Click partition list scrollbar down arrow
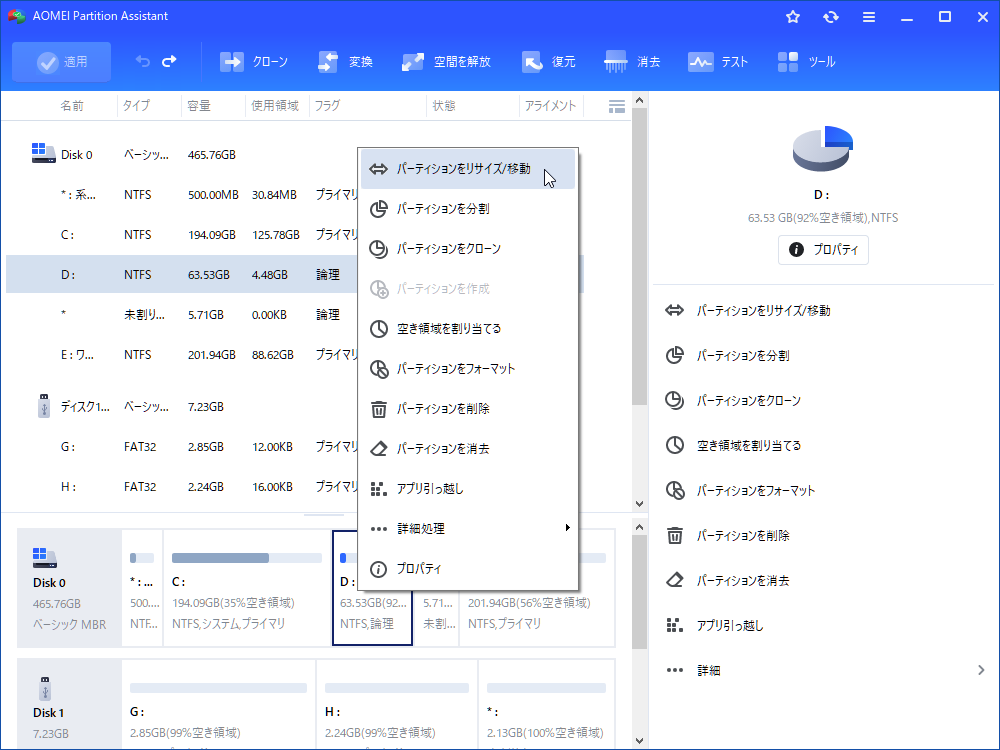Image resolution: width=1000 pixels, height=750 pixels. click(x=639, y=504)
